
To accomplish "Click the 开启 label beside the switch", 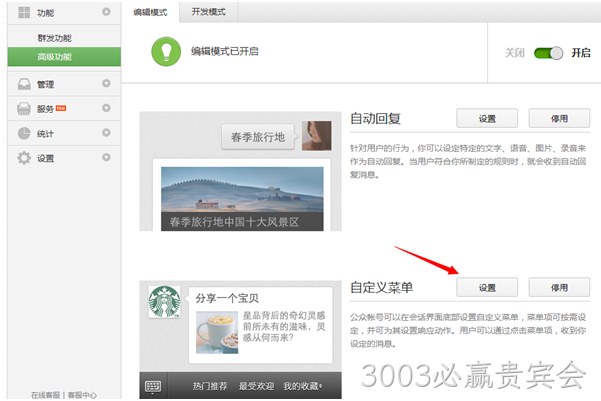I will [x=581, y=53].
